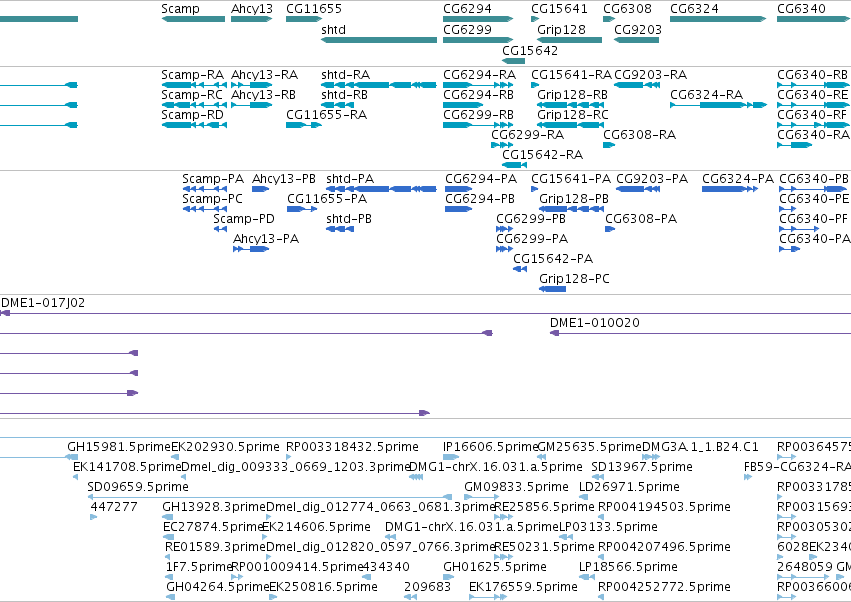Select transcript shtd-RA
The image size is (851, 602).
click(x=345, y=75)
